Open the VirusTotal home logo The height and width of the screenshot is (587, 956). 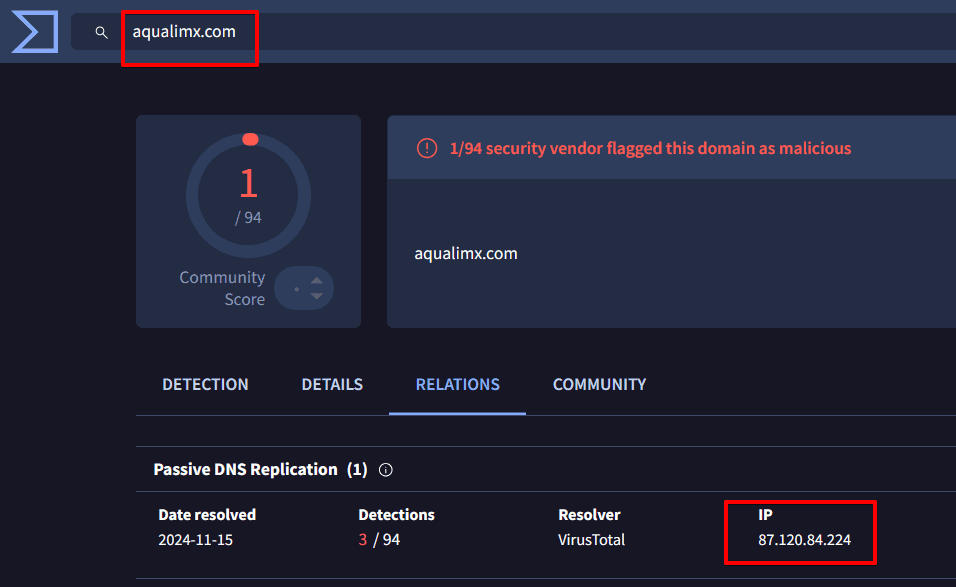pyautogui.click(x=35, y=32)
